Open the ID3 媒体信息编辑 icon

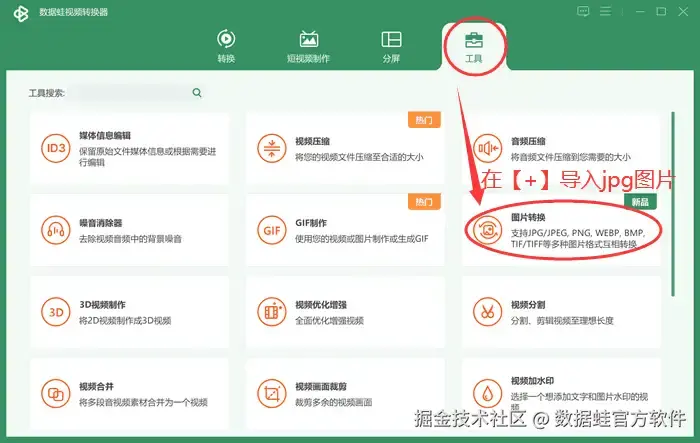click(56, 148)
